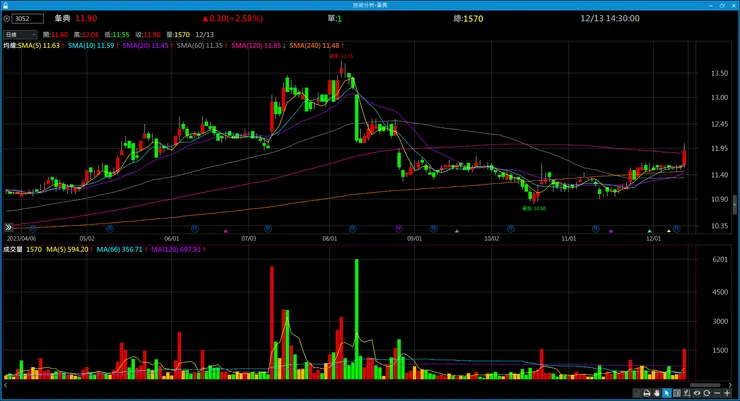The image size is (740, 401).
Task: Select the hand pan tool
Action: coord(656,393)
